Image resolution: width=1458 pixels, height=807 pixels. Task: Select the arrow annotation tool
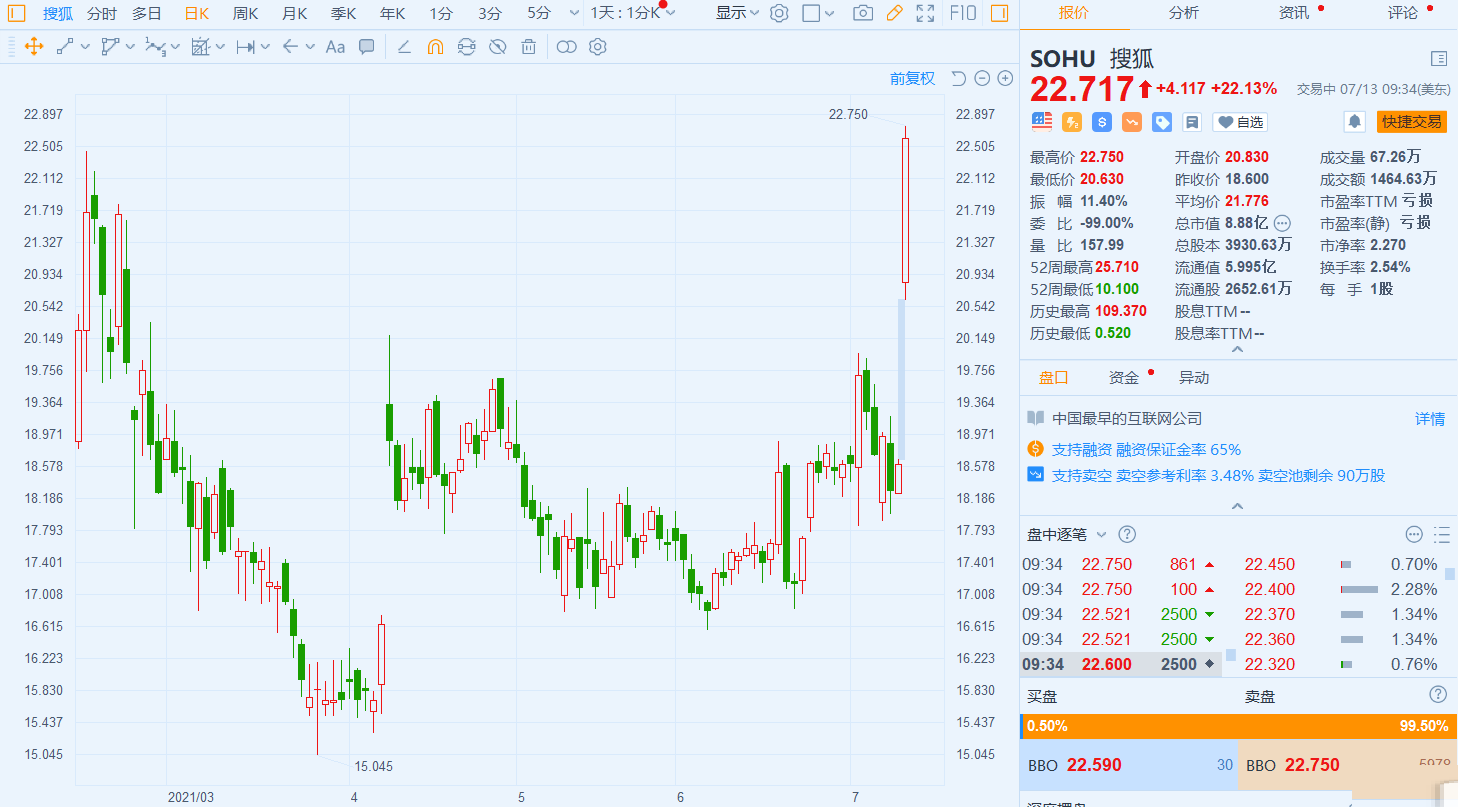(x=291, y=46)
